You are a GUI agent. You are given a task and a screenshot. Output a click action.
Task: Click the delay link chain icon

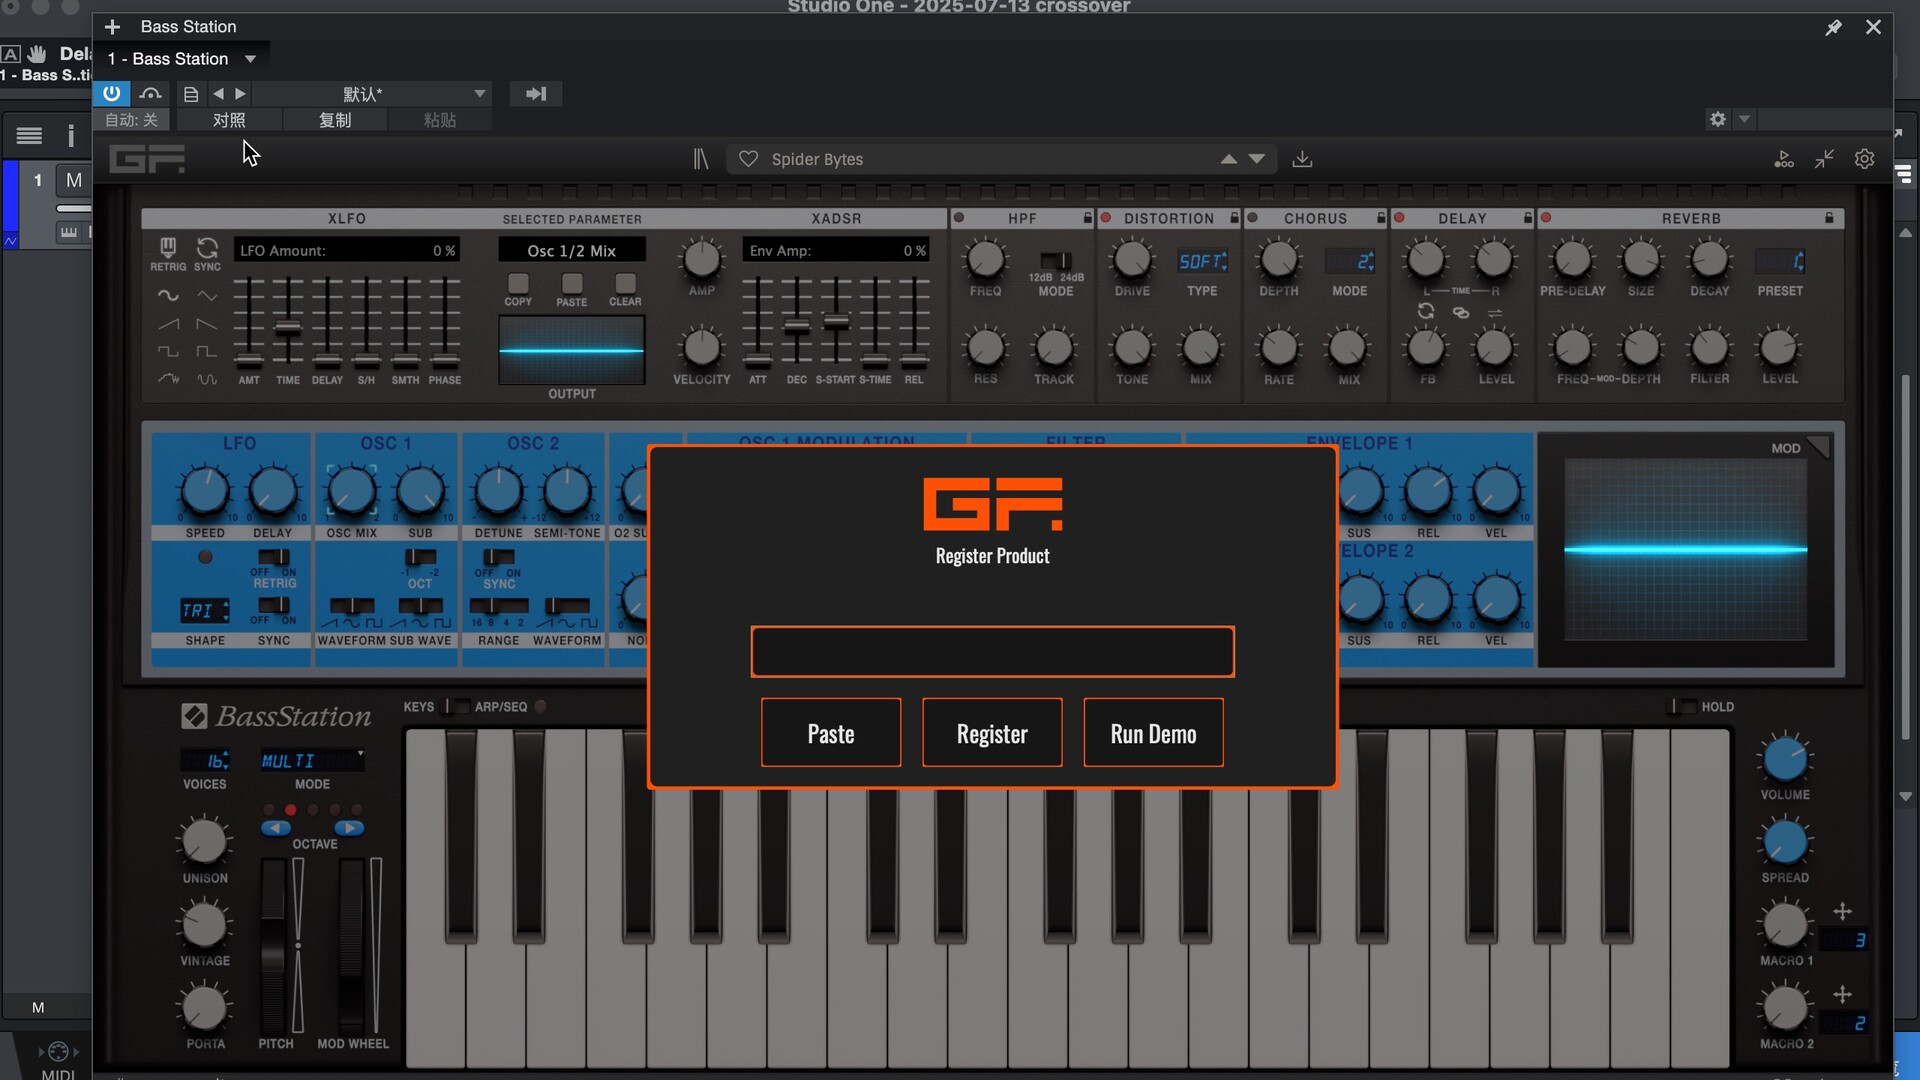(x=1461, y=313)
